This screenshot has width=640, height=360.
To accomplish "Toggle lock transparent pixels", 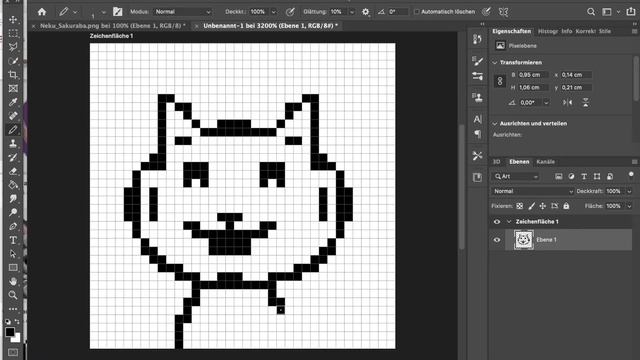I will [520, 206].
